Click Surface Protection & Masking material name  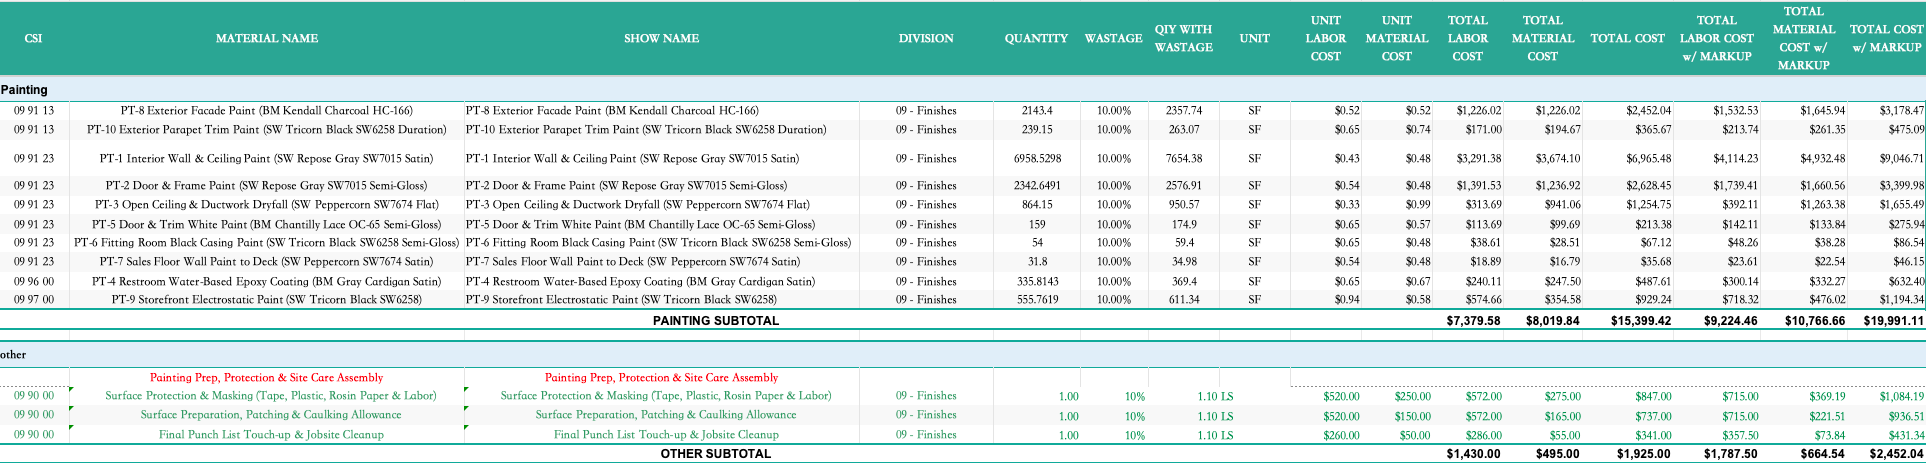point(270,396)
